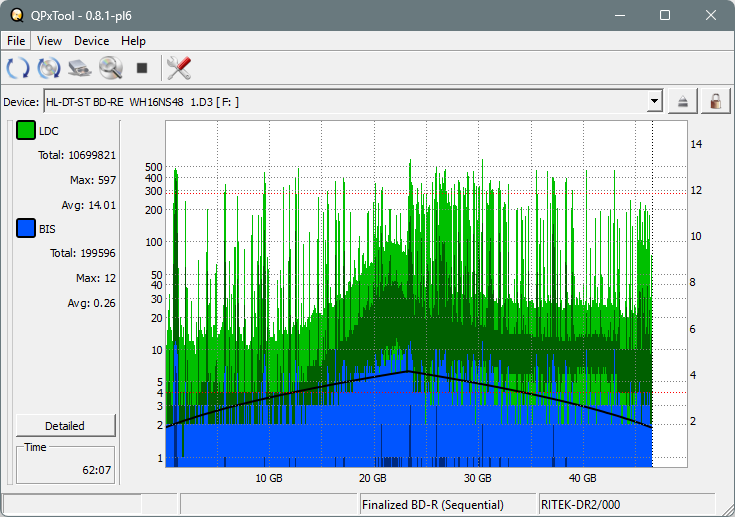Click the blue BIS color swatch
Image resolution: width=735 pixels, height=517 pixels.
(25, 229)
